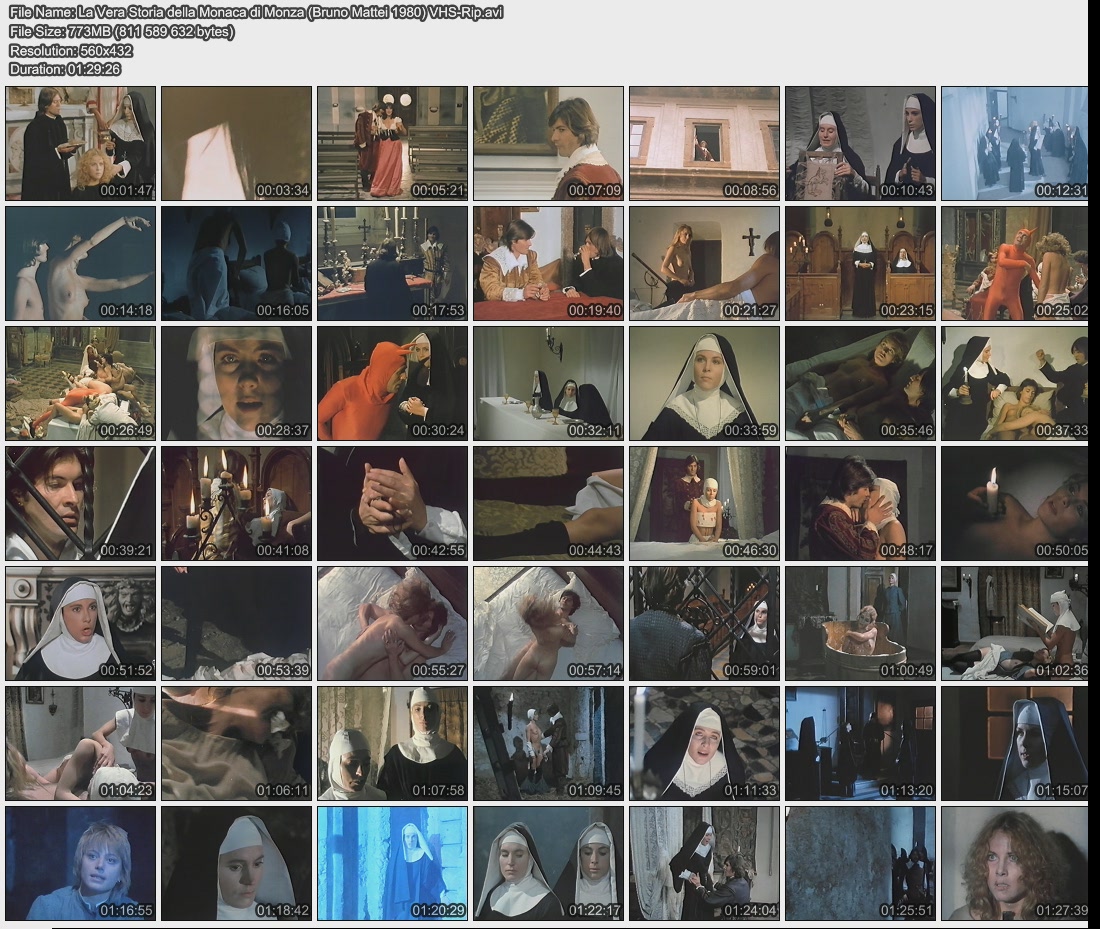This screenshot has height=929, width=1100.
Task: Click the File Name text line
Action: [256, 12]
